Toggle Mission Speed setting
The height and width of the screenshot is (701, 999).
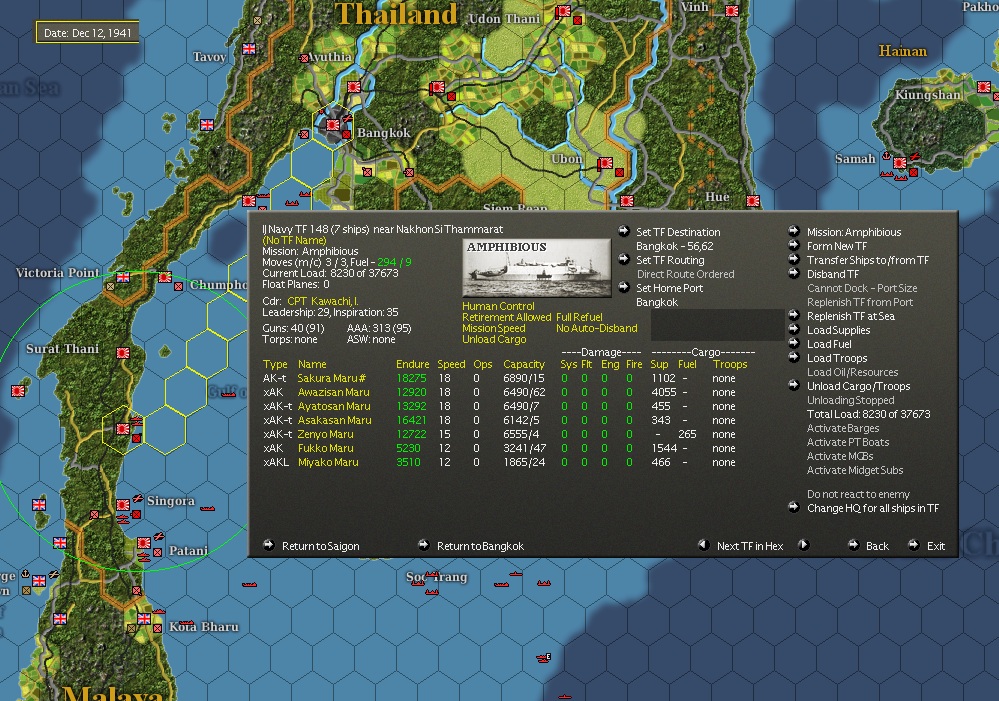pos(494,328)
